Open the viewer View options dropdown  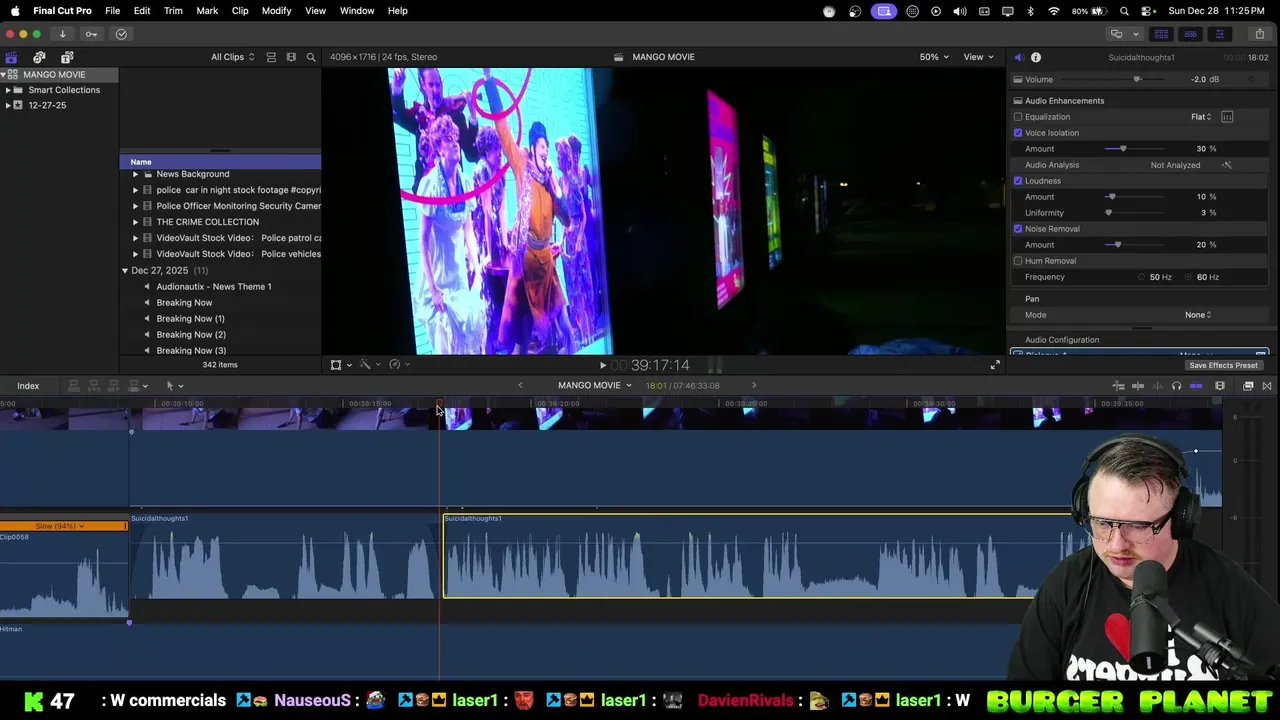(978, 57)
